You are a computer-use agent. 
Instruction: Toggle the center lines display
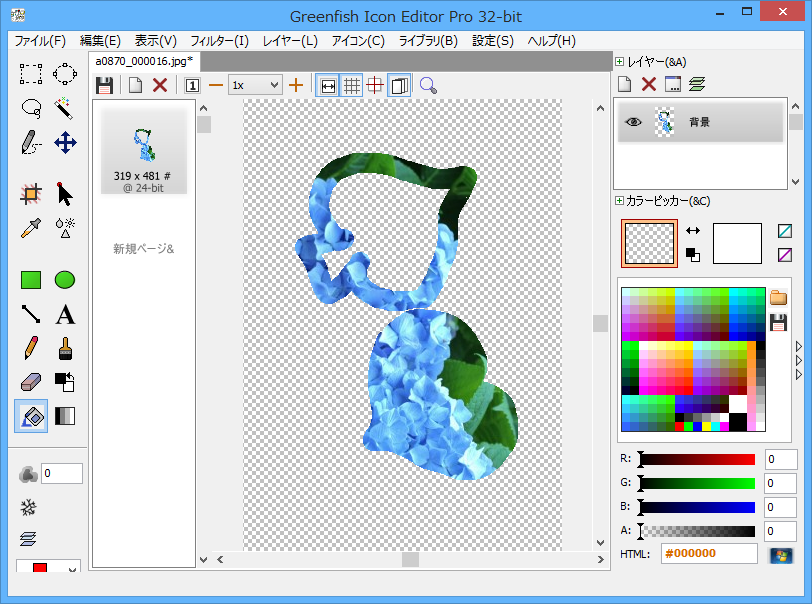coord(375,86)
